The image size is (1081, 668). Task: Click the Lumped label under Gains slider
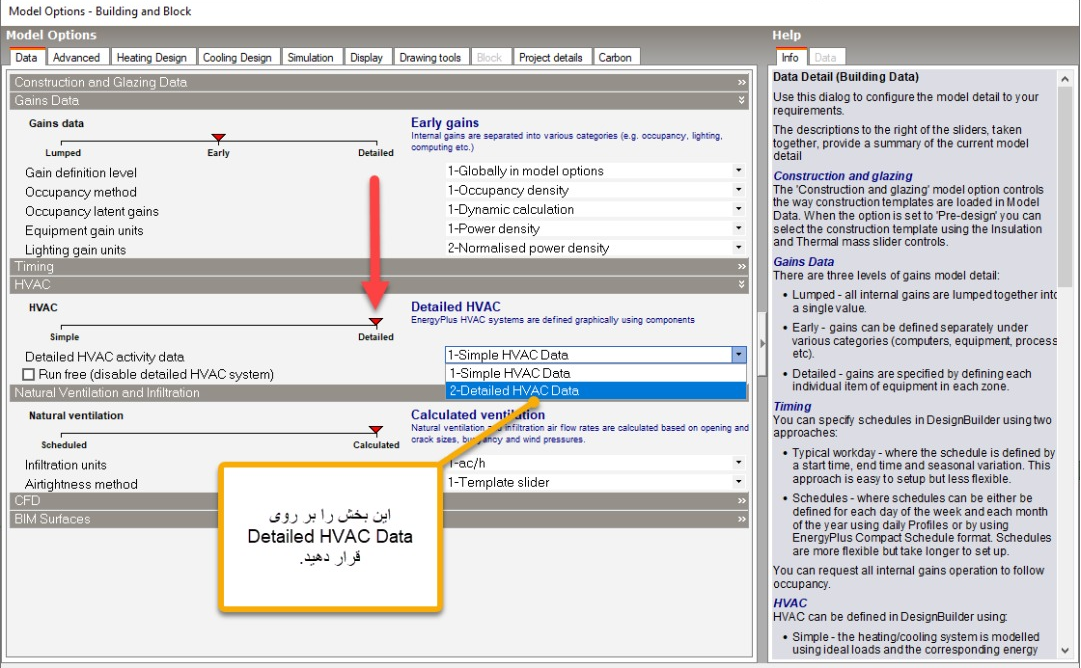pyautogui.click(x=63, y=153)
